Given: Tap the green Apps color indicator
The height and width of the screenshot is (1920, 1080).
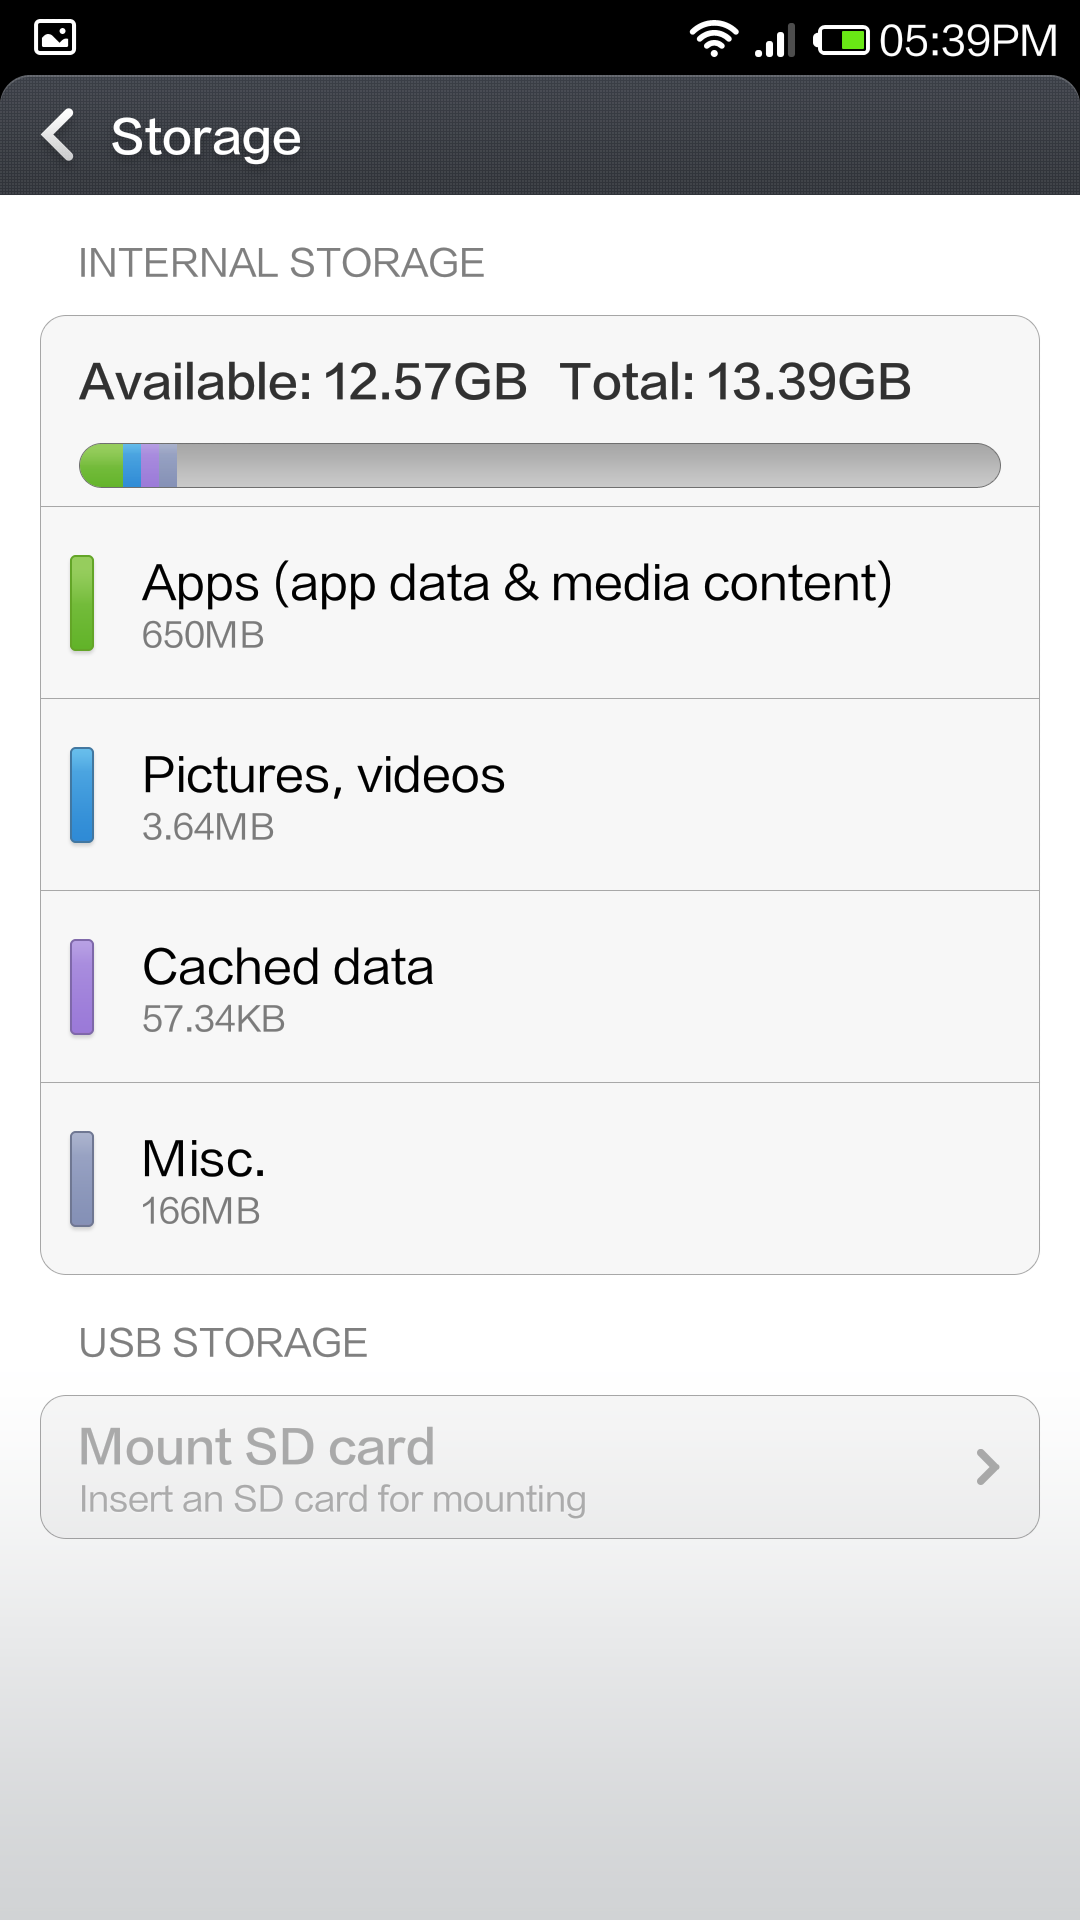Looking at the screenshot, I should tap(82, 603).
